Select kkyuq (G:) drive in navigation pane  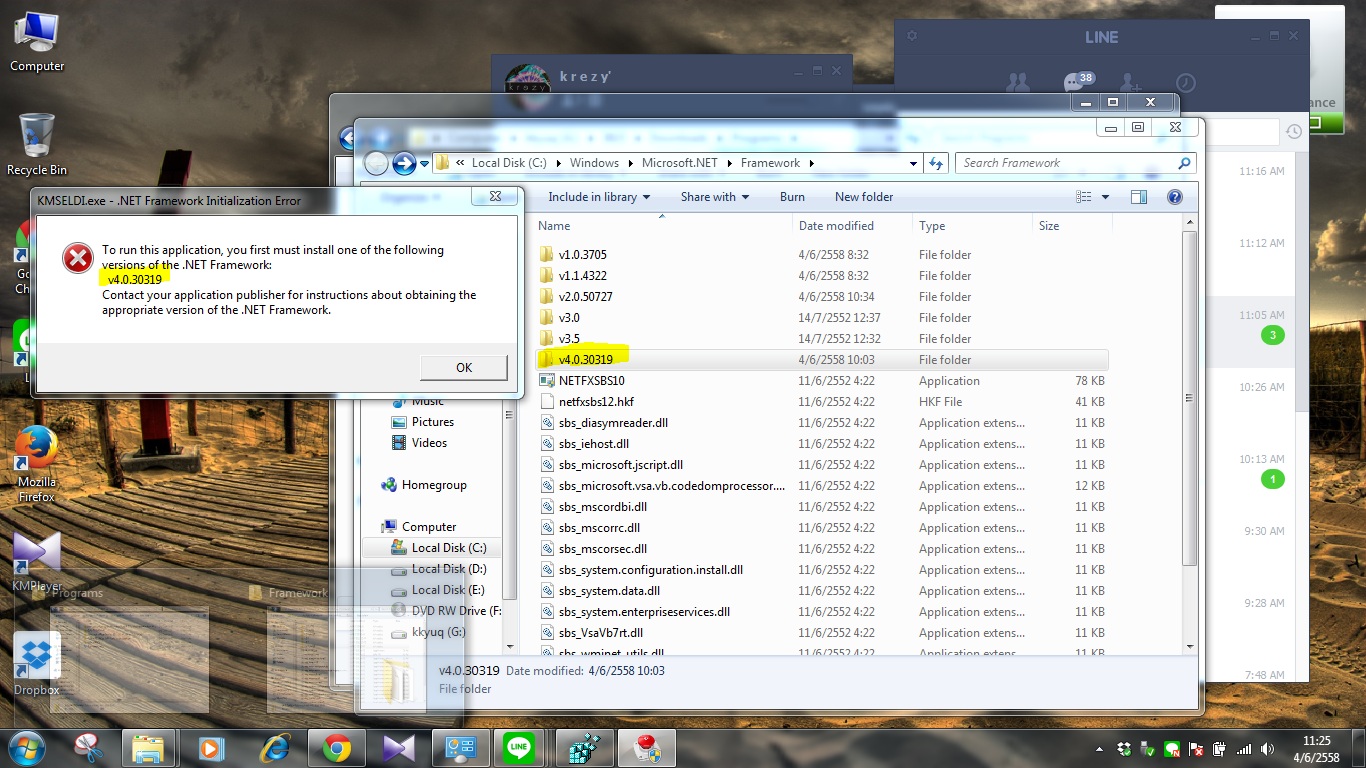pos(427,632)
